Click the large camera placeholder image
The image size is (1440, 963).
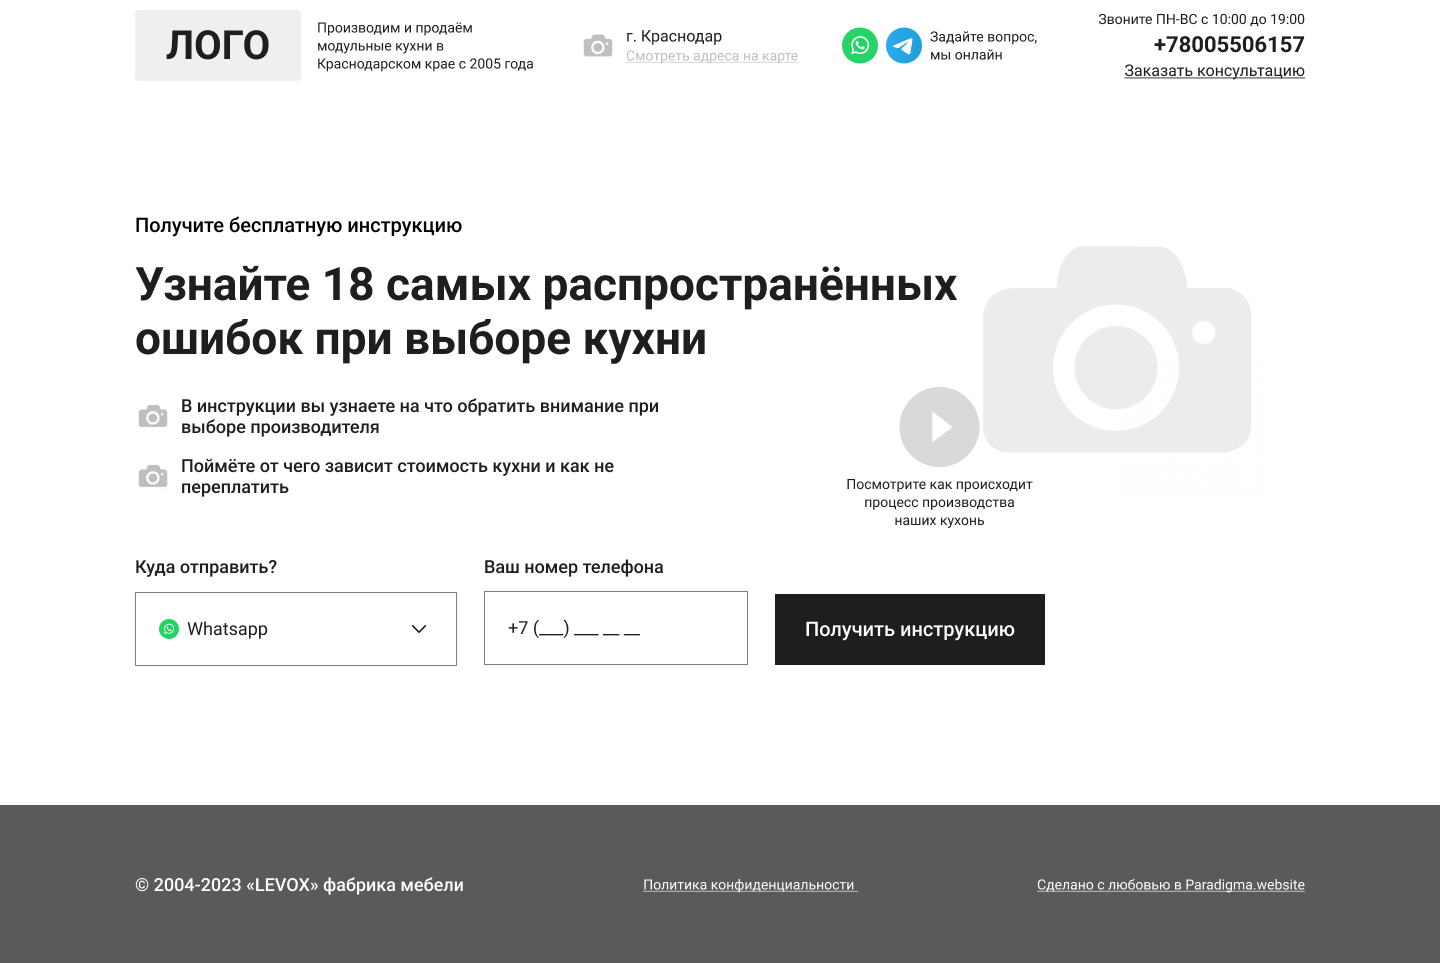(1117, 367)
